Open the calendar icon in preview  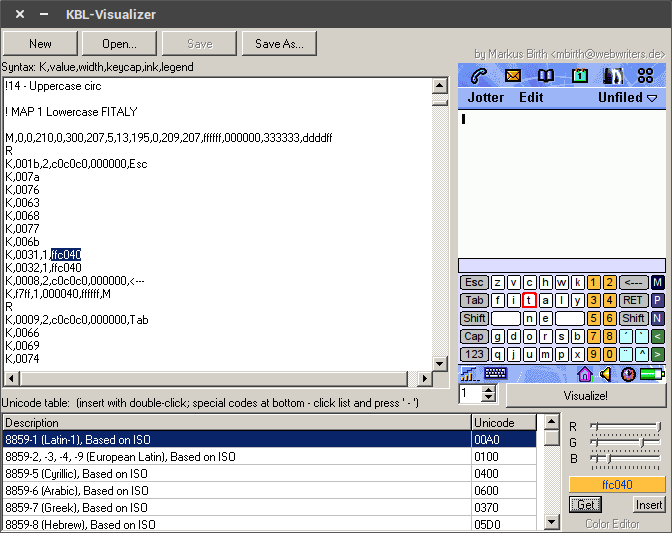[579, 76]
